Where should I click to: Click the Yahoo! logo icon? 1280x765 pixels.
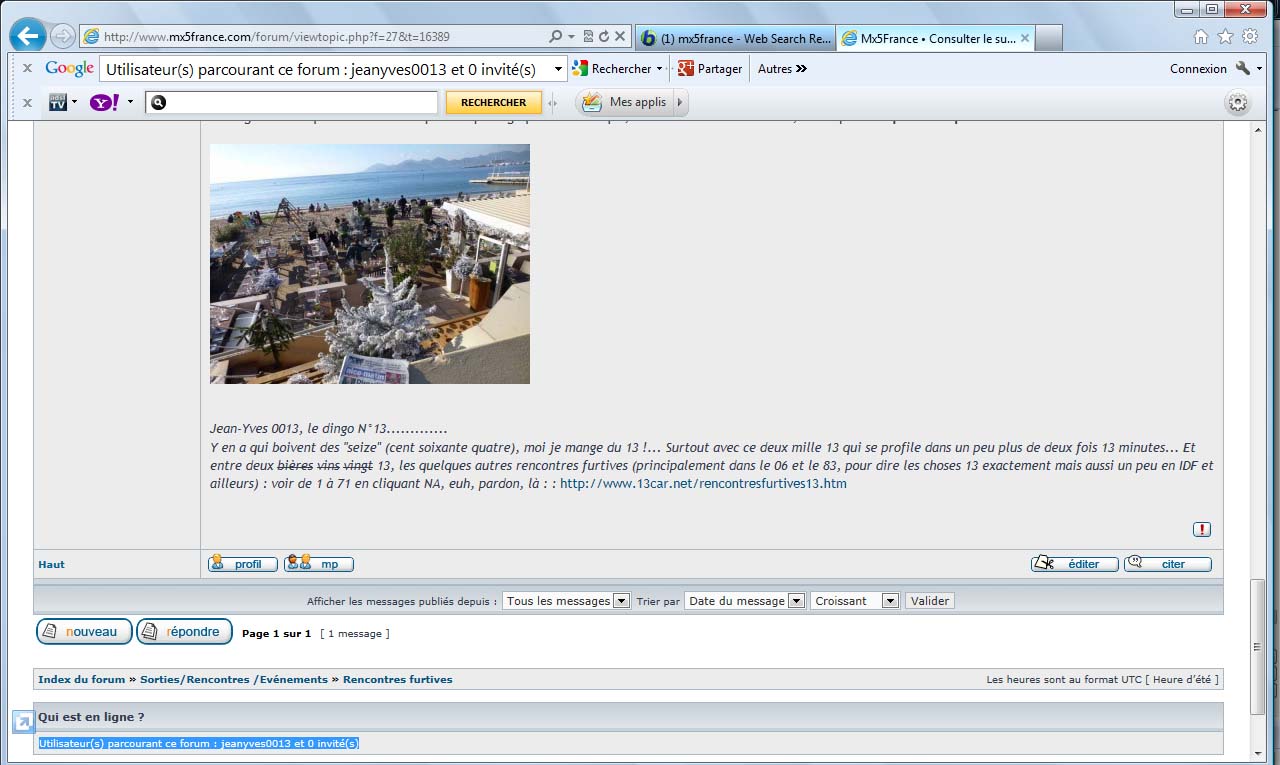pyautogui.click(x=104, y=102)
